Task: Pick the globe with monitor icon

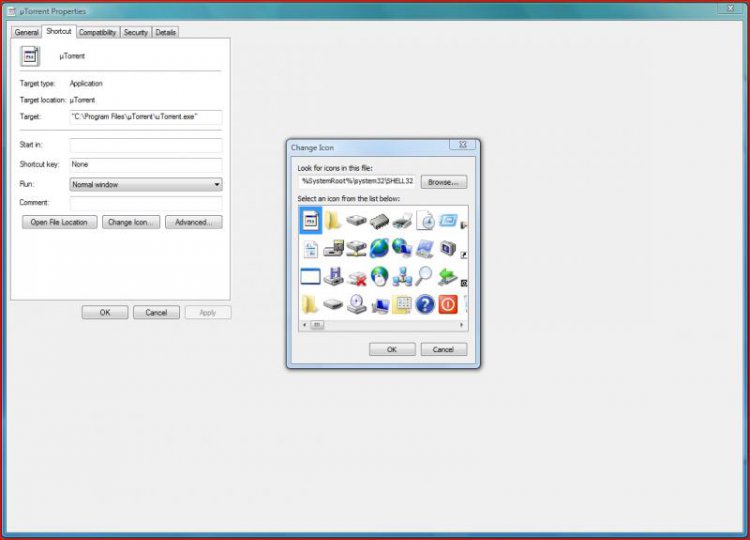Action: [402, 249]
